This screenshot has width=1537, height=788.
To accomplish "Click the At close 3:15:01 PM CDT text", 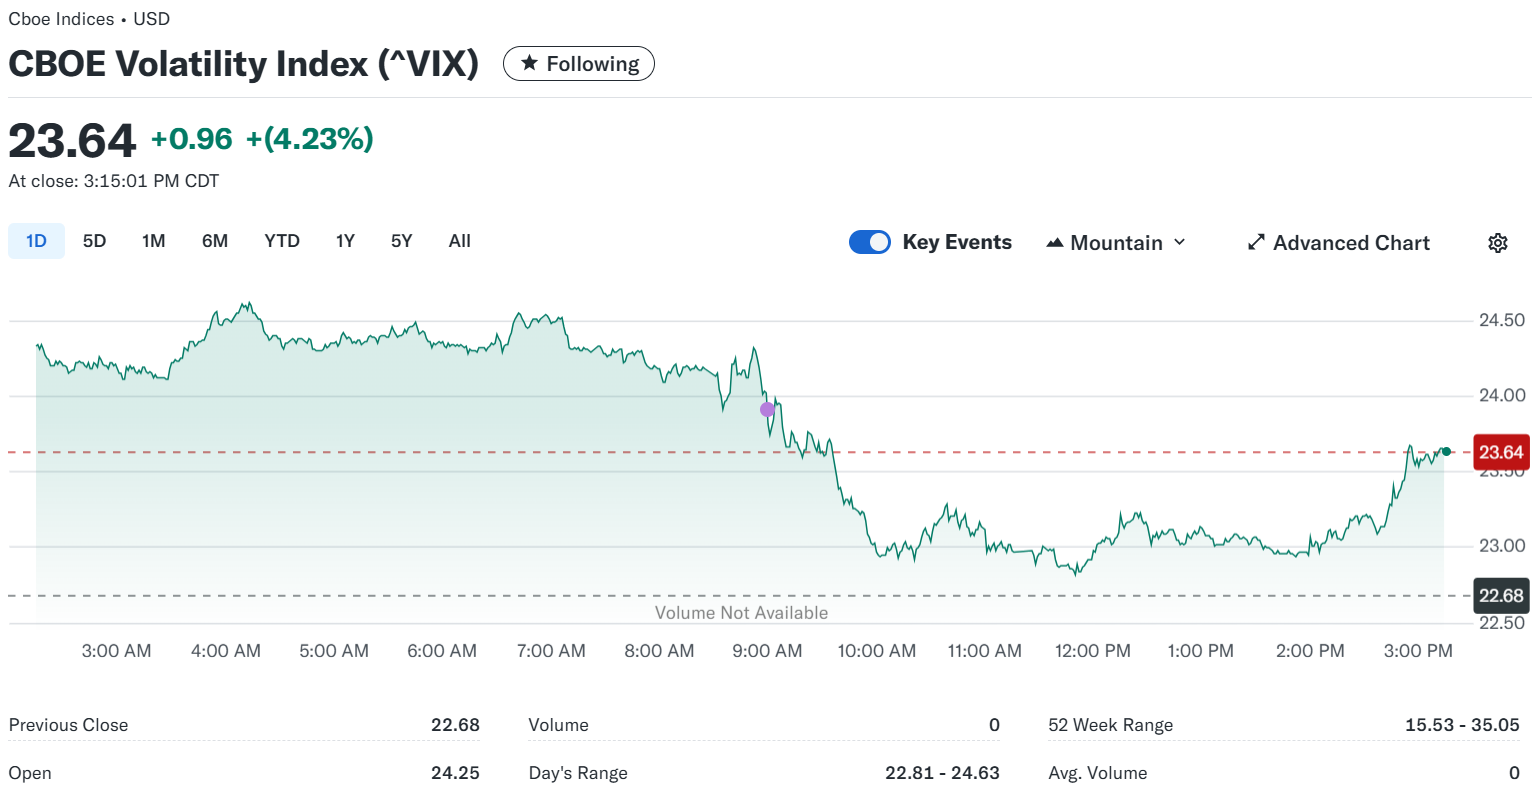I will tap(114, 181).
